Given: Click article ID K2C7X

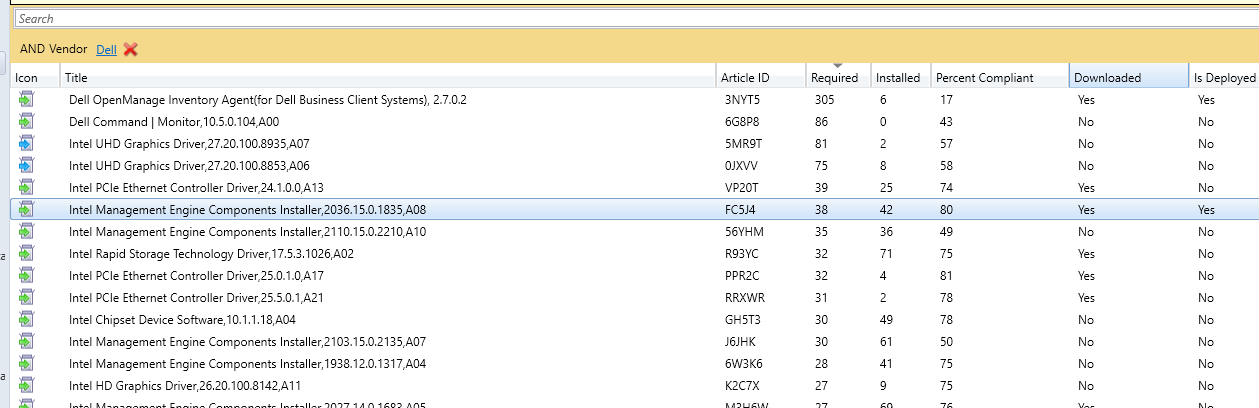Looking at the screenshot, I should click(742, 386).
